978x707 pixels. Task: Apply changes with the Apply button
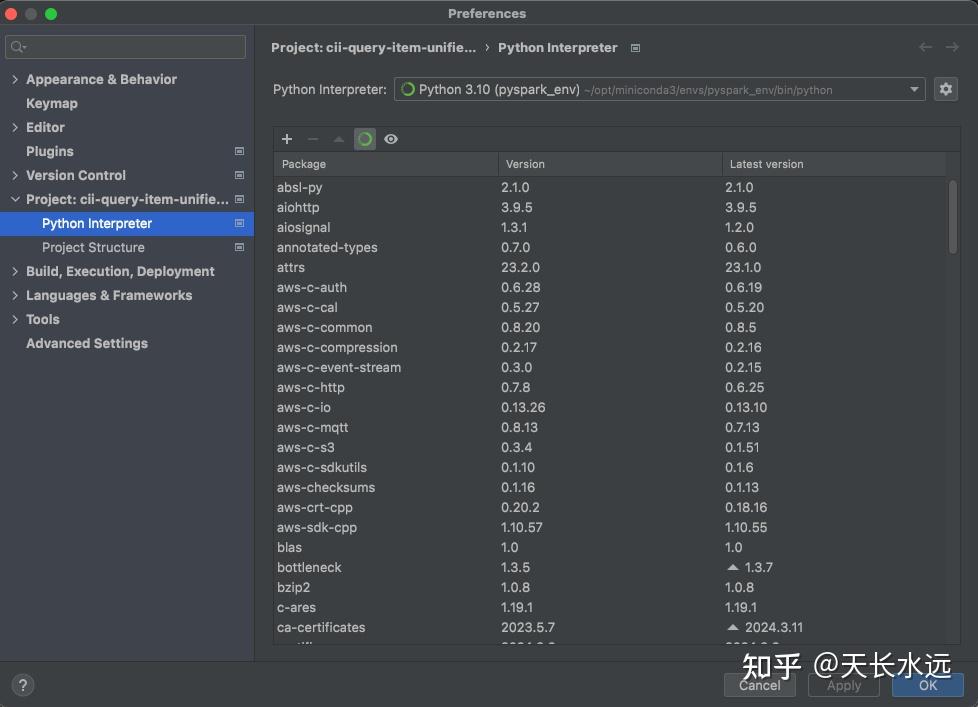point(843,685)
